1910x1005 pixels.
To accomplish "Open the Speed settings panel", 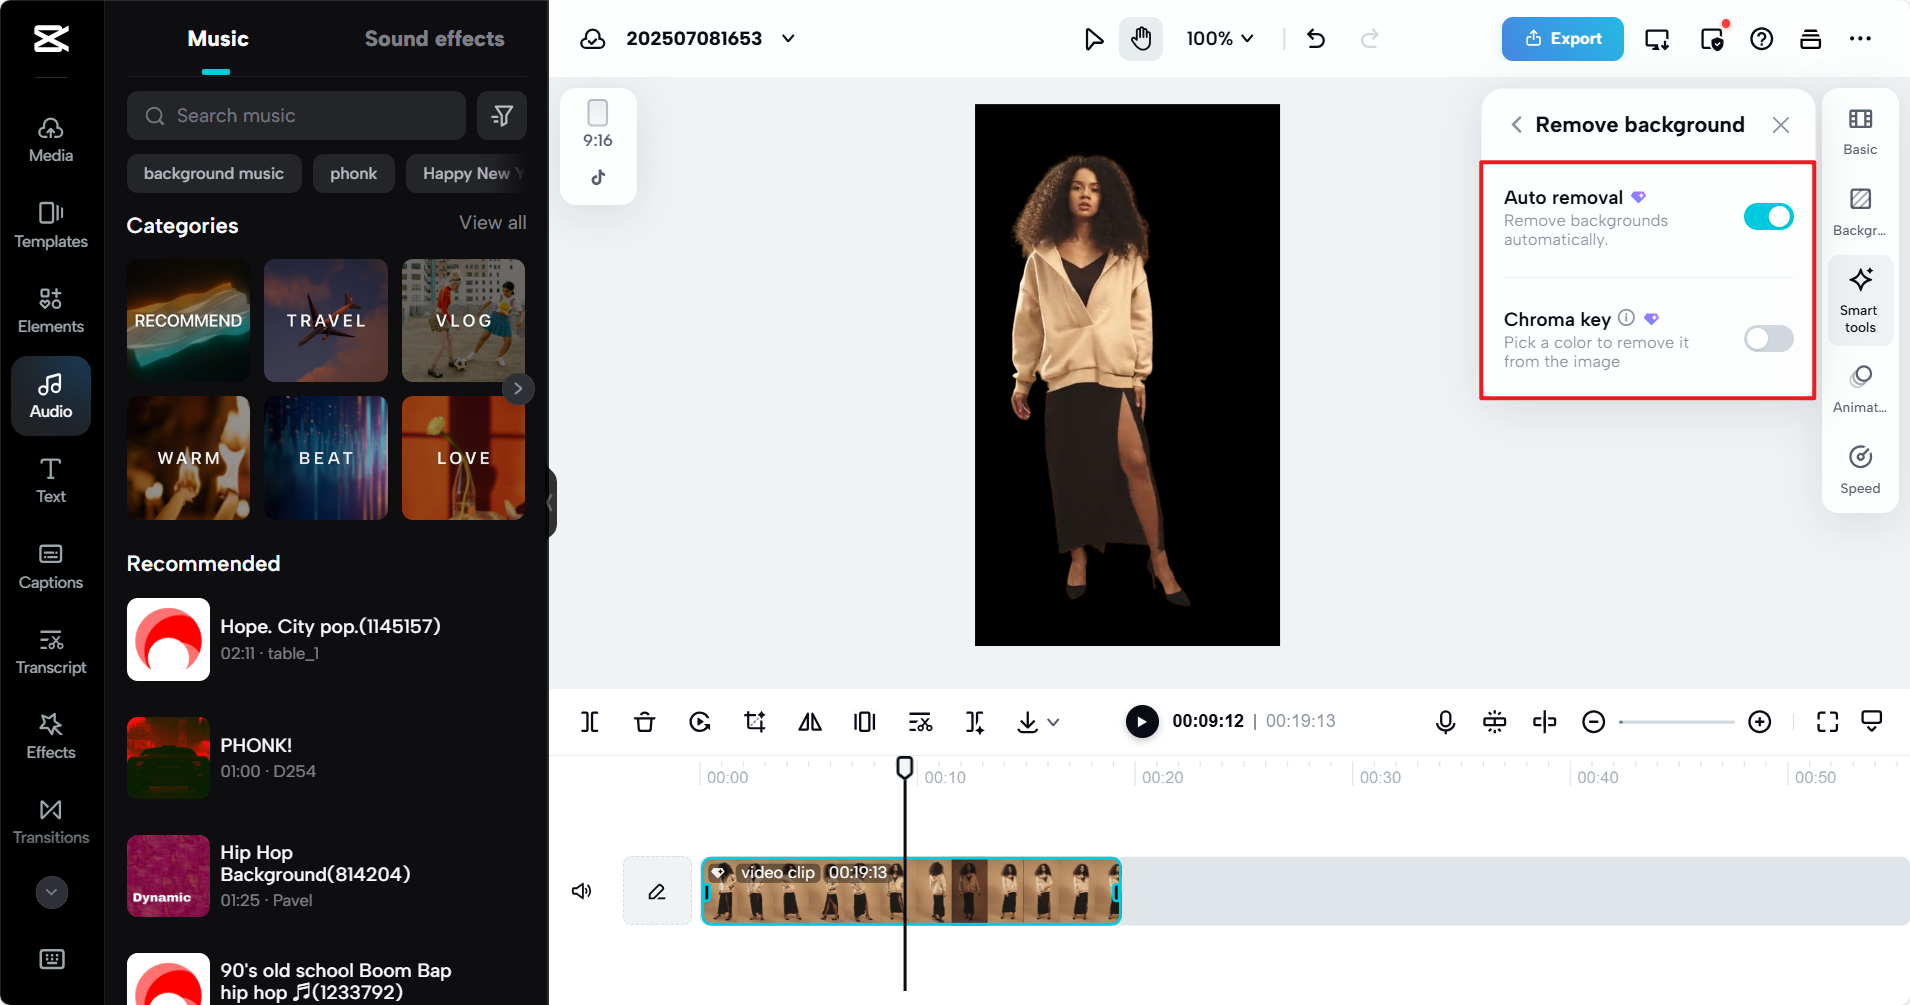I will (x=1860, y=469).
